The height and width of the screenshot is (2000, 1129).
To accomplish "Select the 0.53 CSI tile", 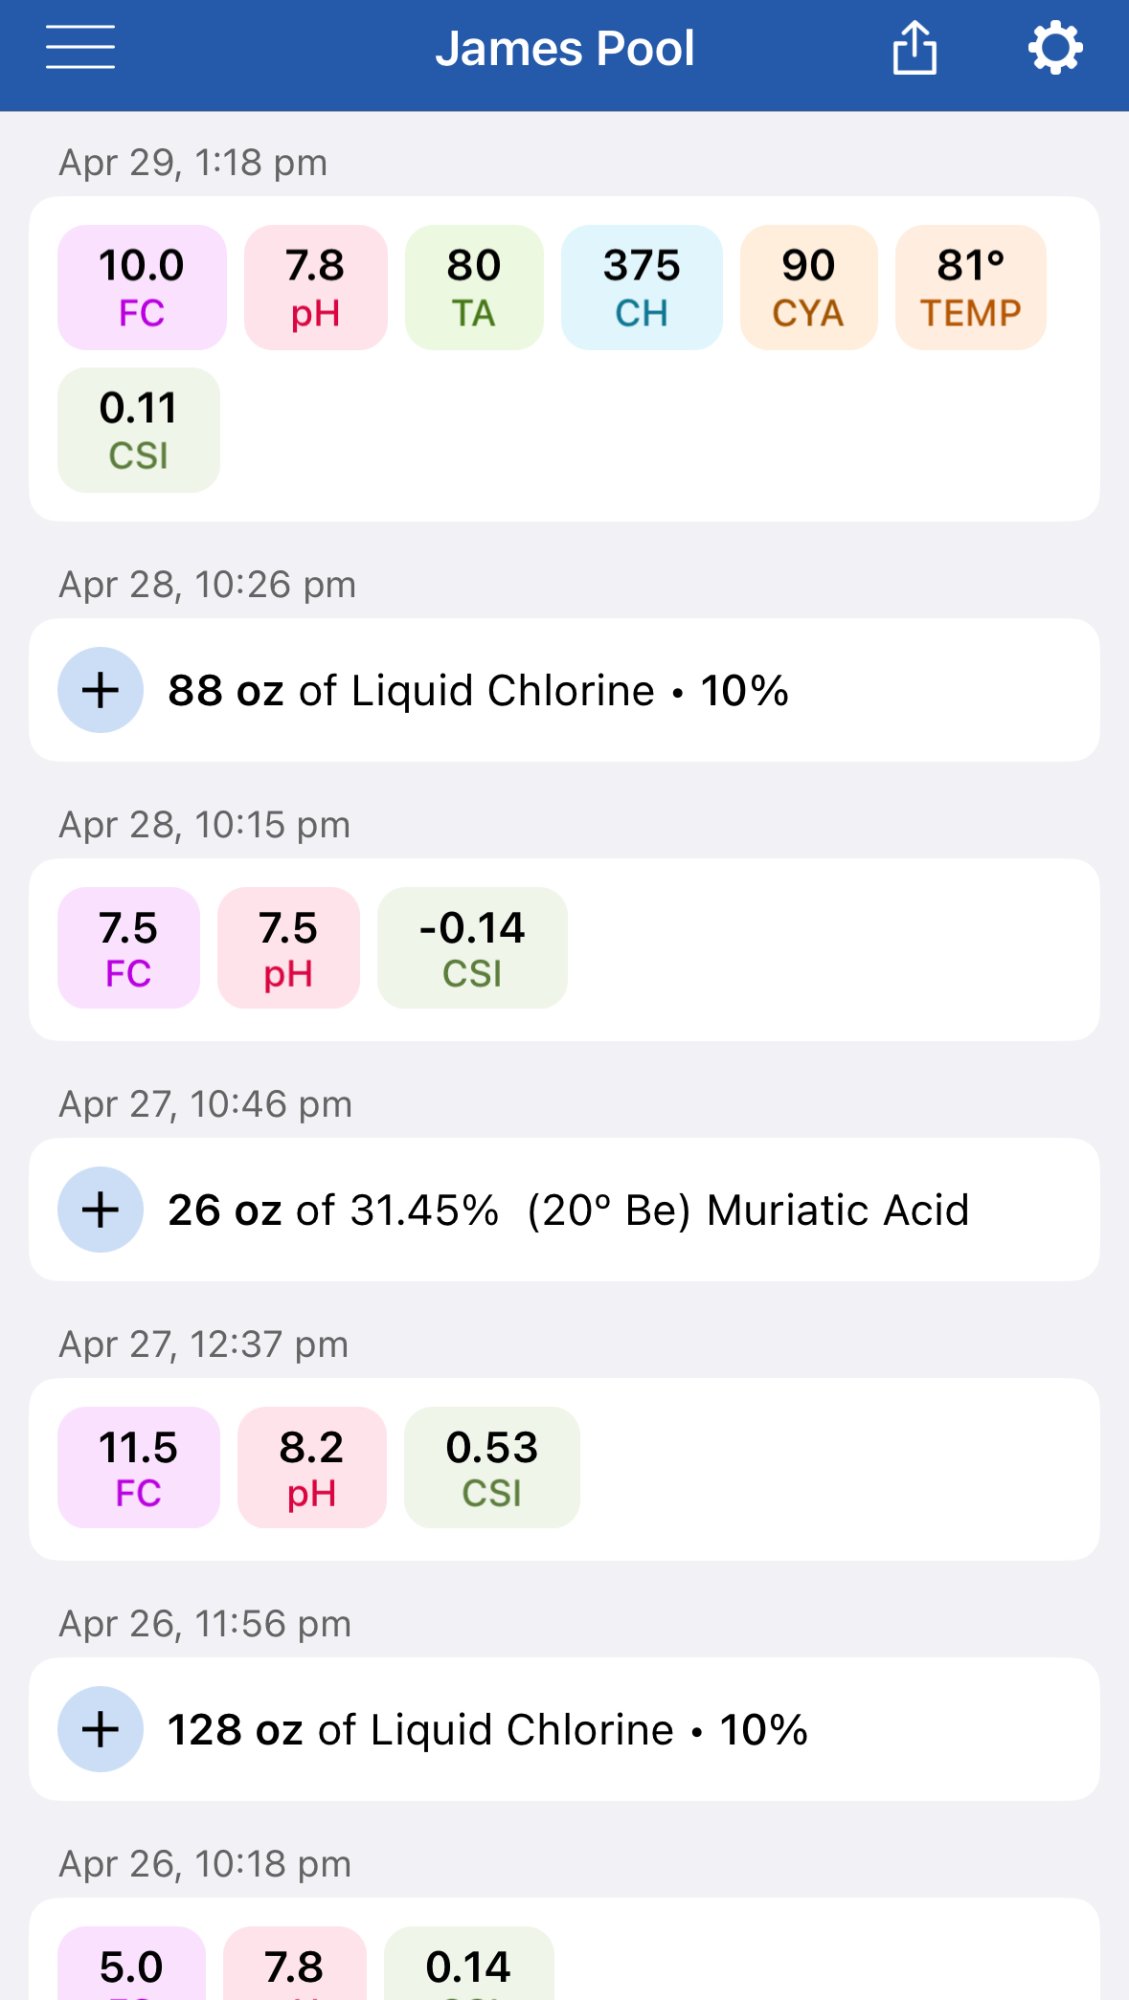I will tap(492, 1467).
